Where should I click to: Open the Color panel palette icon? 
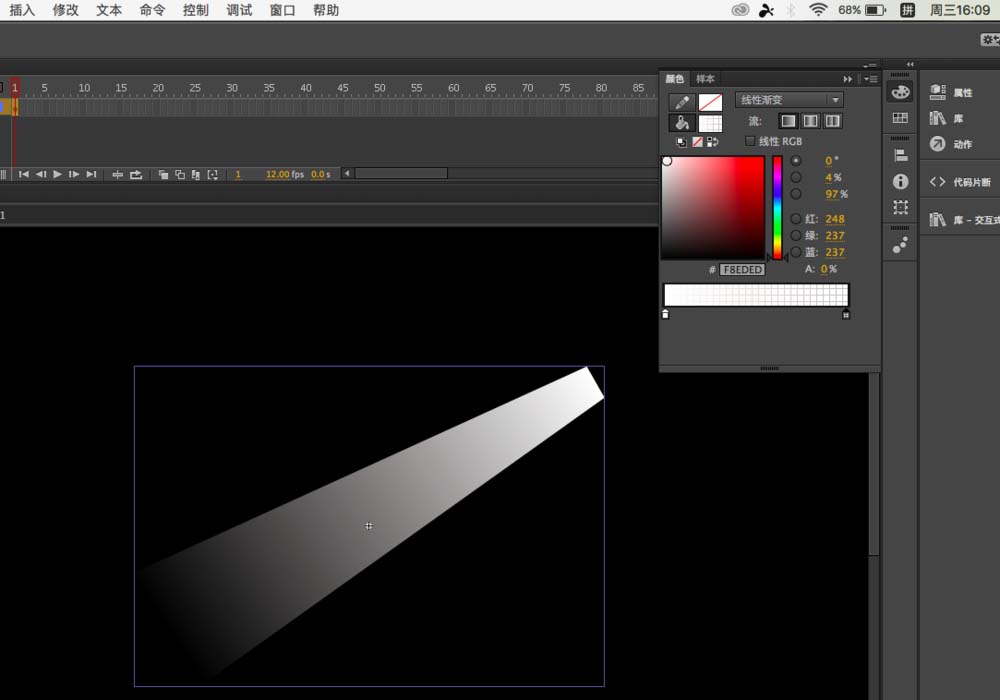(x=900, y=92)
